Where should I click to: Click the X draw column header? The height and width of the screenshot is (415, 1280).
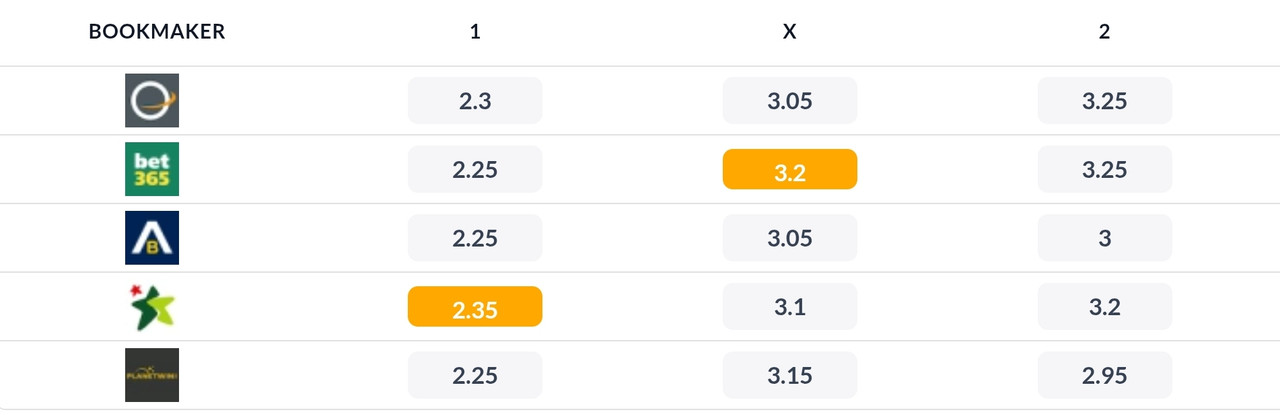point(790,32)
